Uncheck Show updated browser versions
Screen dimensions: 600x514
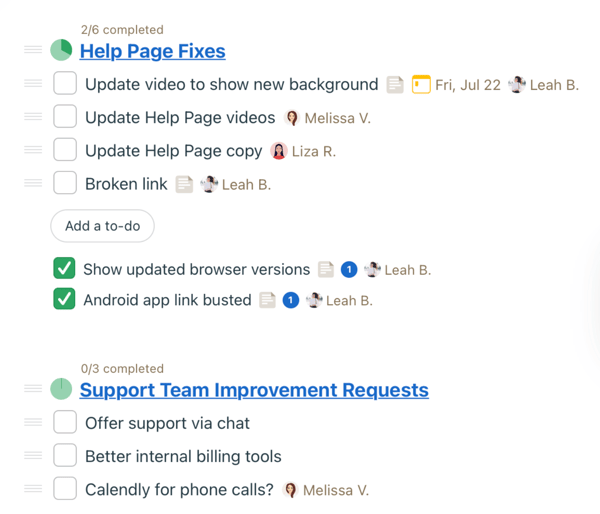pyautogui.click(x=64, y=268)
